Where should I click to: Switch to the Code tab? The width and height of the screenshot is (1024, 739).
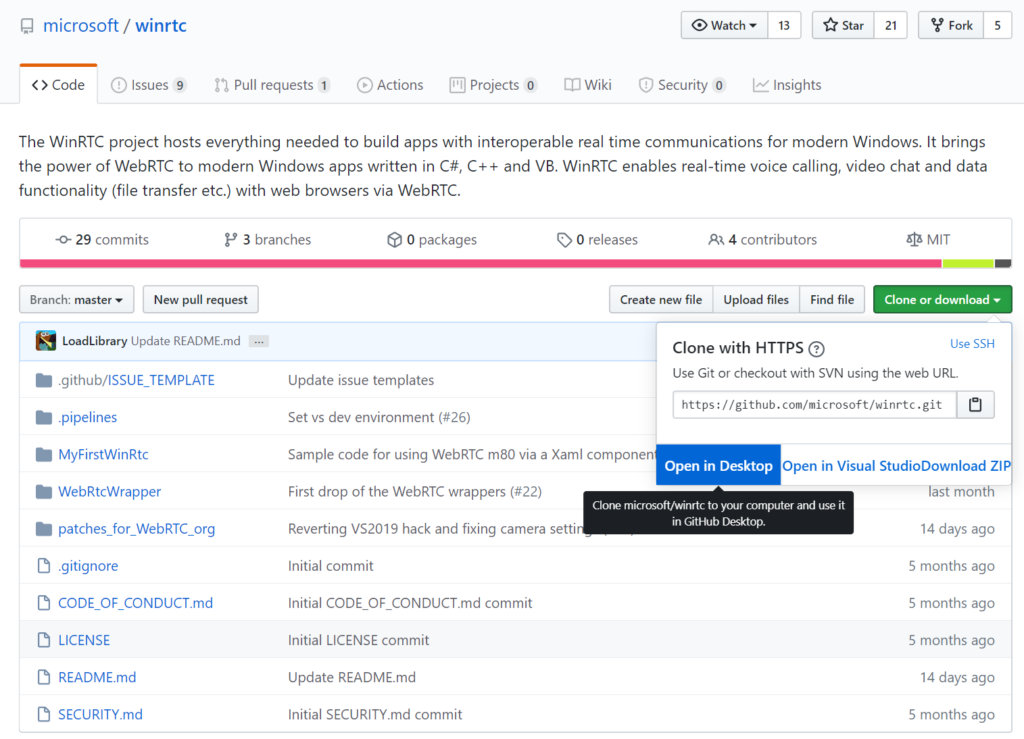(x=59, y=85)
